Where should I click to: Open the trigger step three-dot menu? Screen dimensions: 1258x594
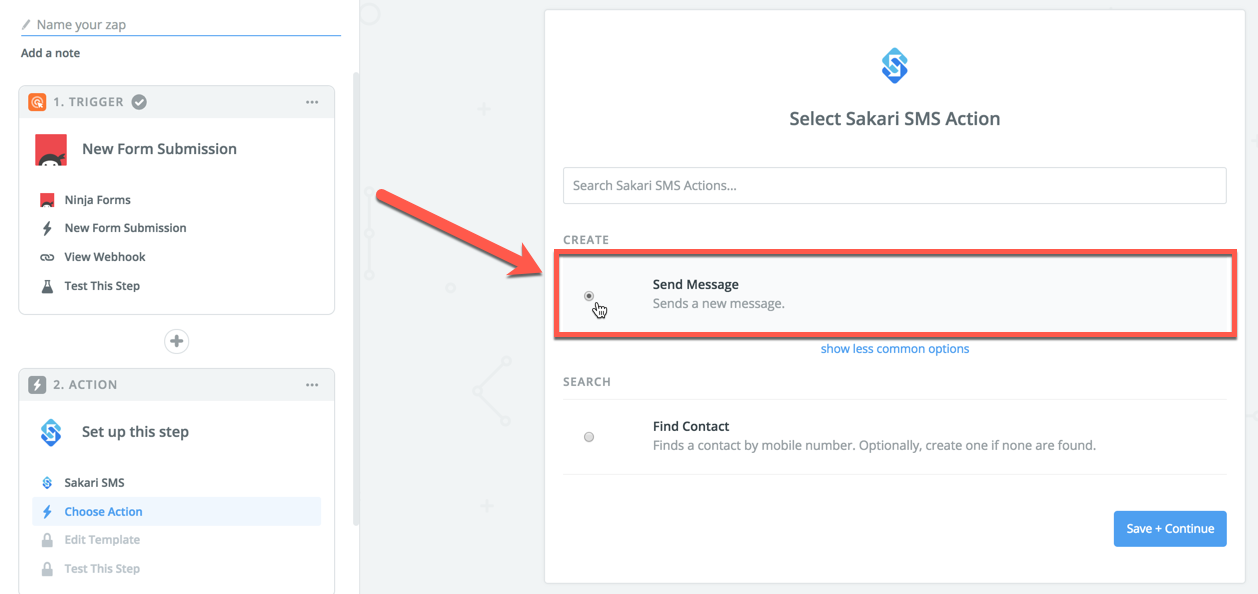[x=312, y=102]
